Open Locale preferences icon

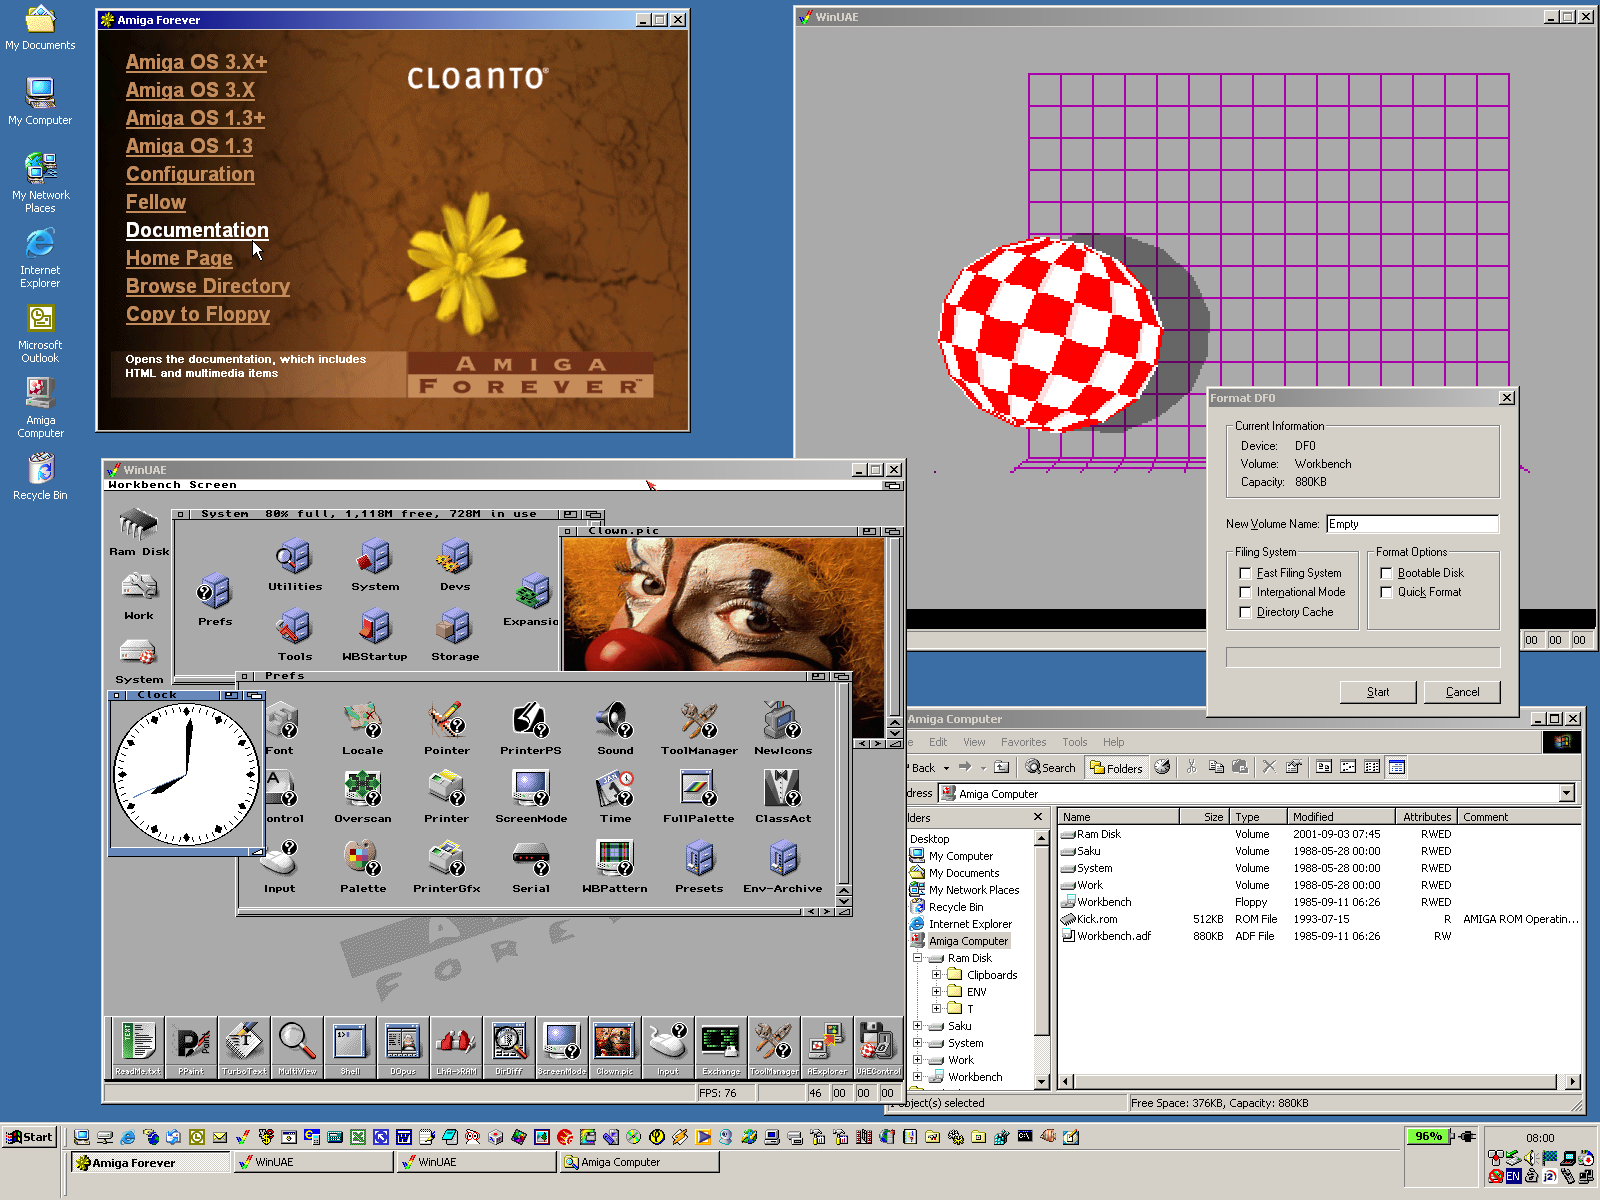point(363,729)
